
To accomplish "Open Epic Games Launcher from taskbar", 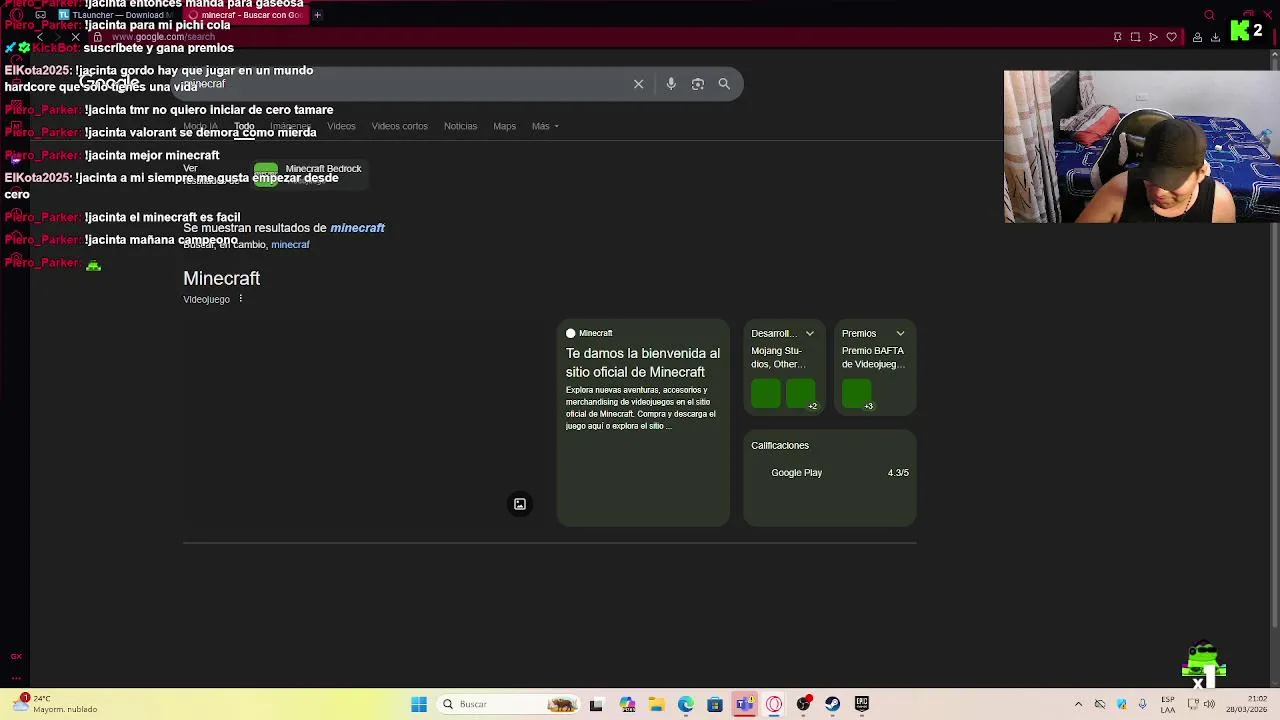I will pos(861,704).
